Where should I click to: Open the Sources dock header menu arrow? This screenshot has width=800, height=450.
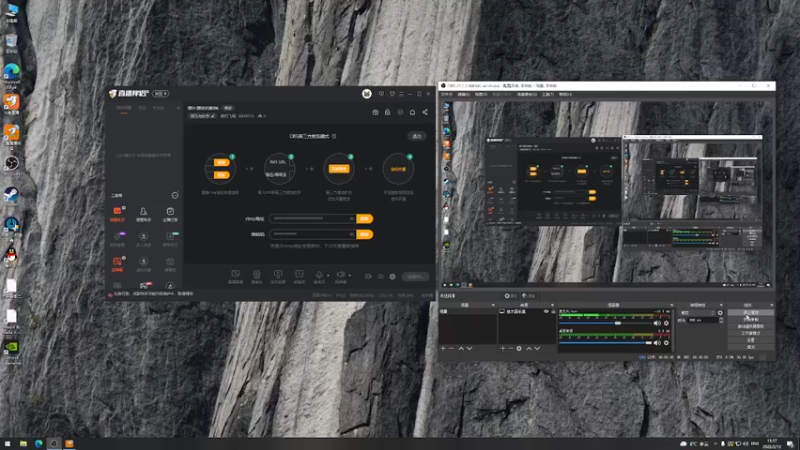pos(552,305)
